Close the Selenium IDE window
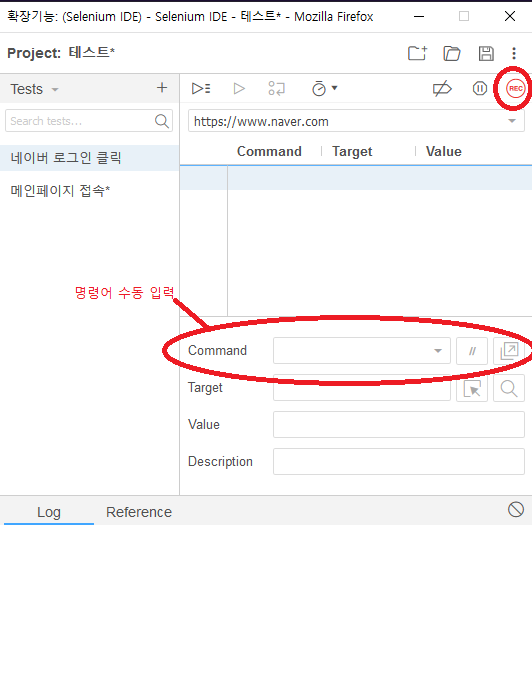This screenshot has height=685, width=532. tap(510, 17)
